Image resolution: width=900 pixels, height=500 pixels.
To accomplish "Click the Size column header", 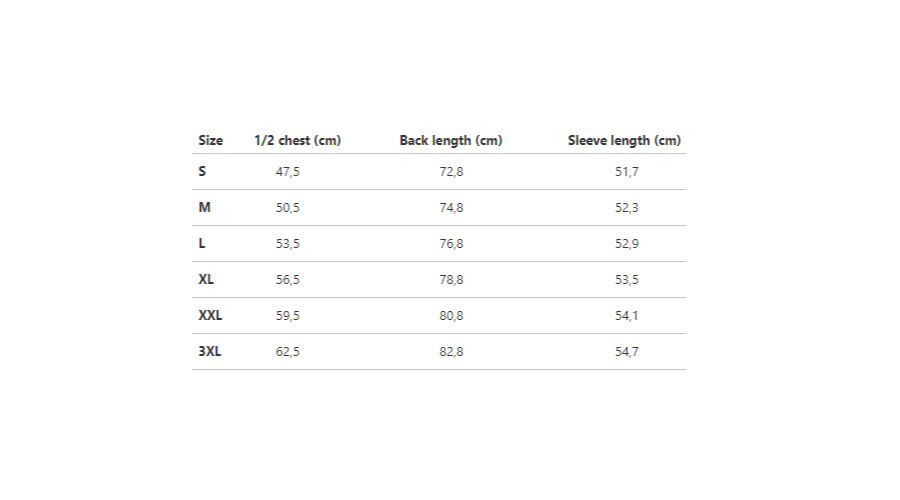I will tap(210, 141).
